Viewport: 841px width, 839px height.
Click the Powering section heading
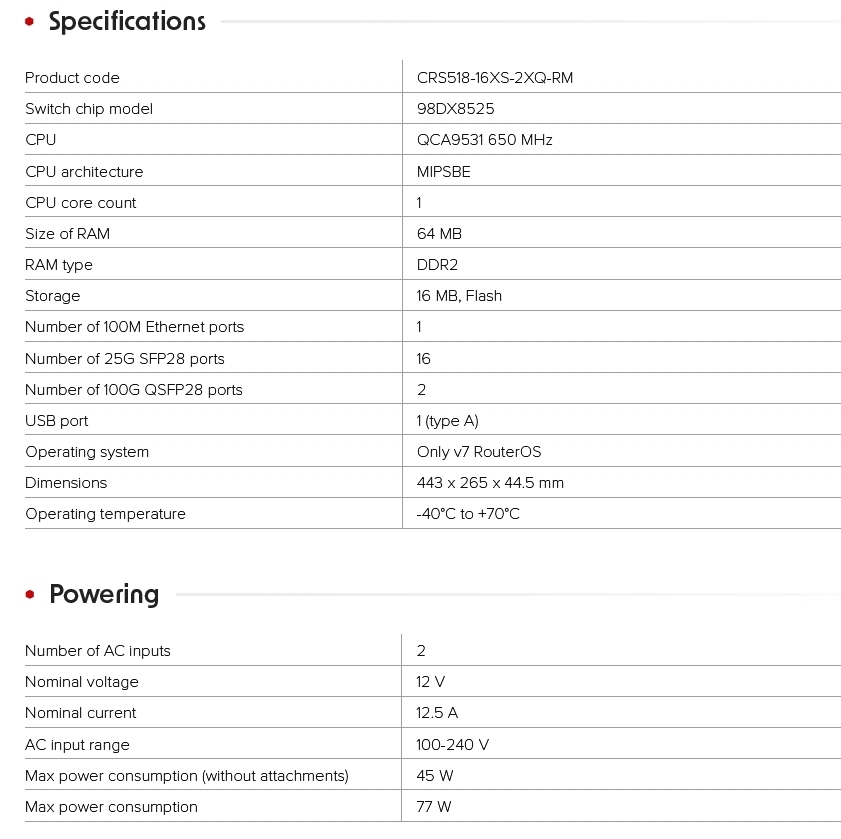click(x=104, y=594)
